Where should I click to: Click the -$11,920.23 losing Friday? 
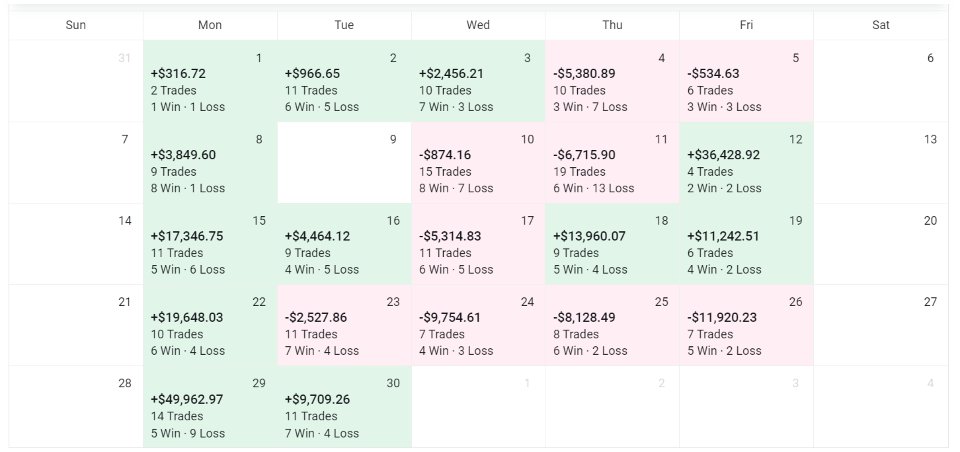tap(746, 325)
